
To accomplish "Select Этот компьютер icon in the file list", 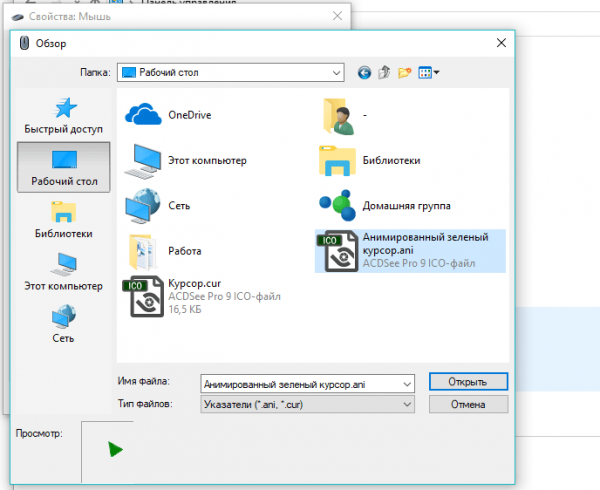I will [x=143, y=161].
